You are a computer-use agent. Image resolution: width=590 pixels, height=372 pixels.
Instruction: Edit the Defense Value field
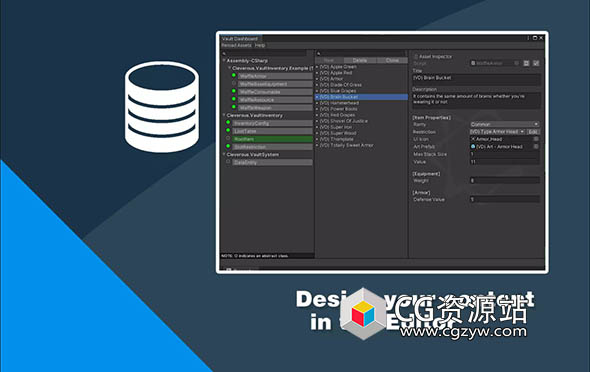coord(505,199)
